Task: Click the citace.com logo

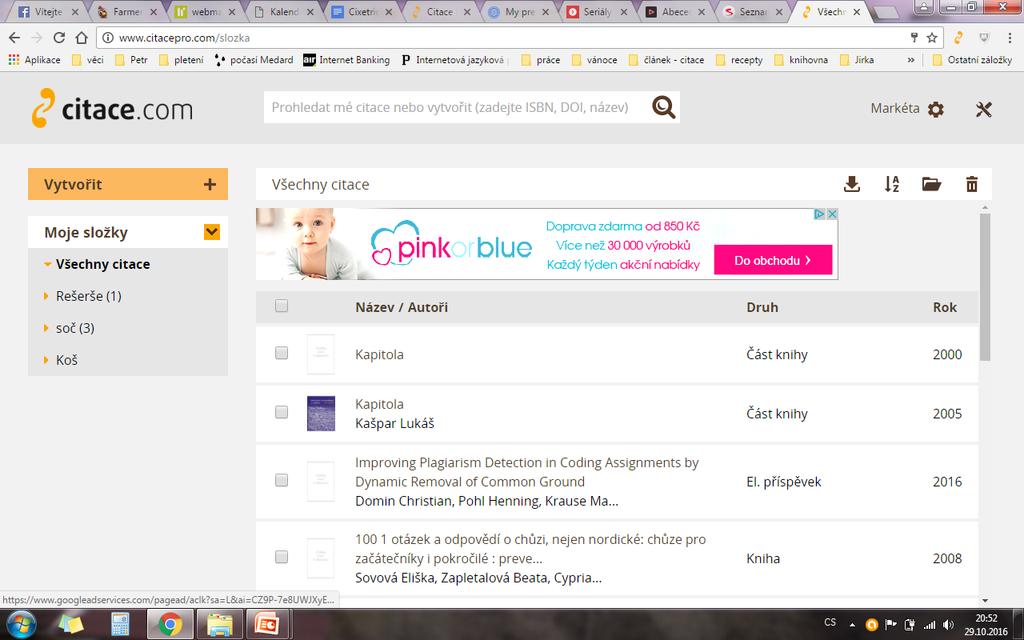Action: [x=112, y=108]
